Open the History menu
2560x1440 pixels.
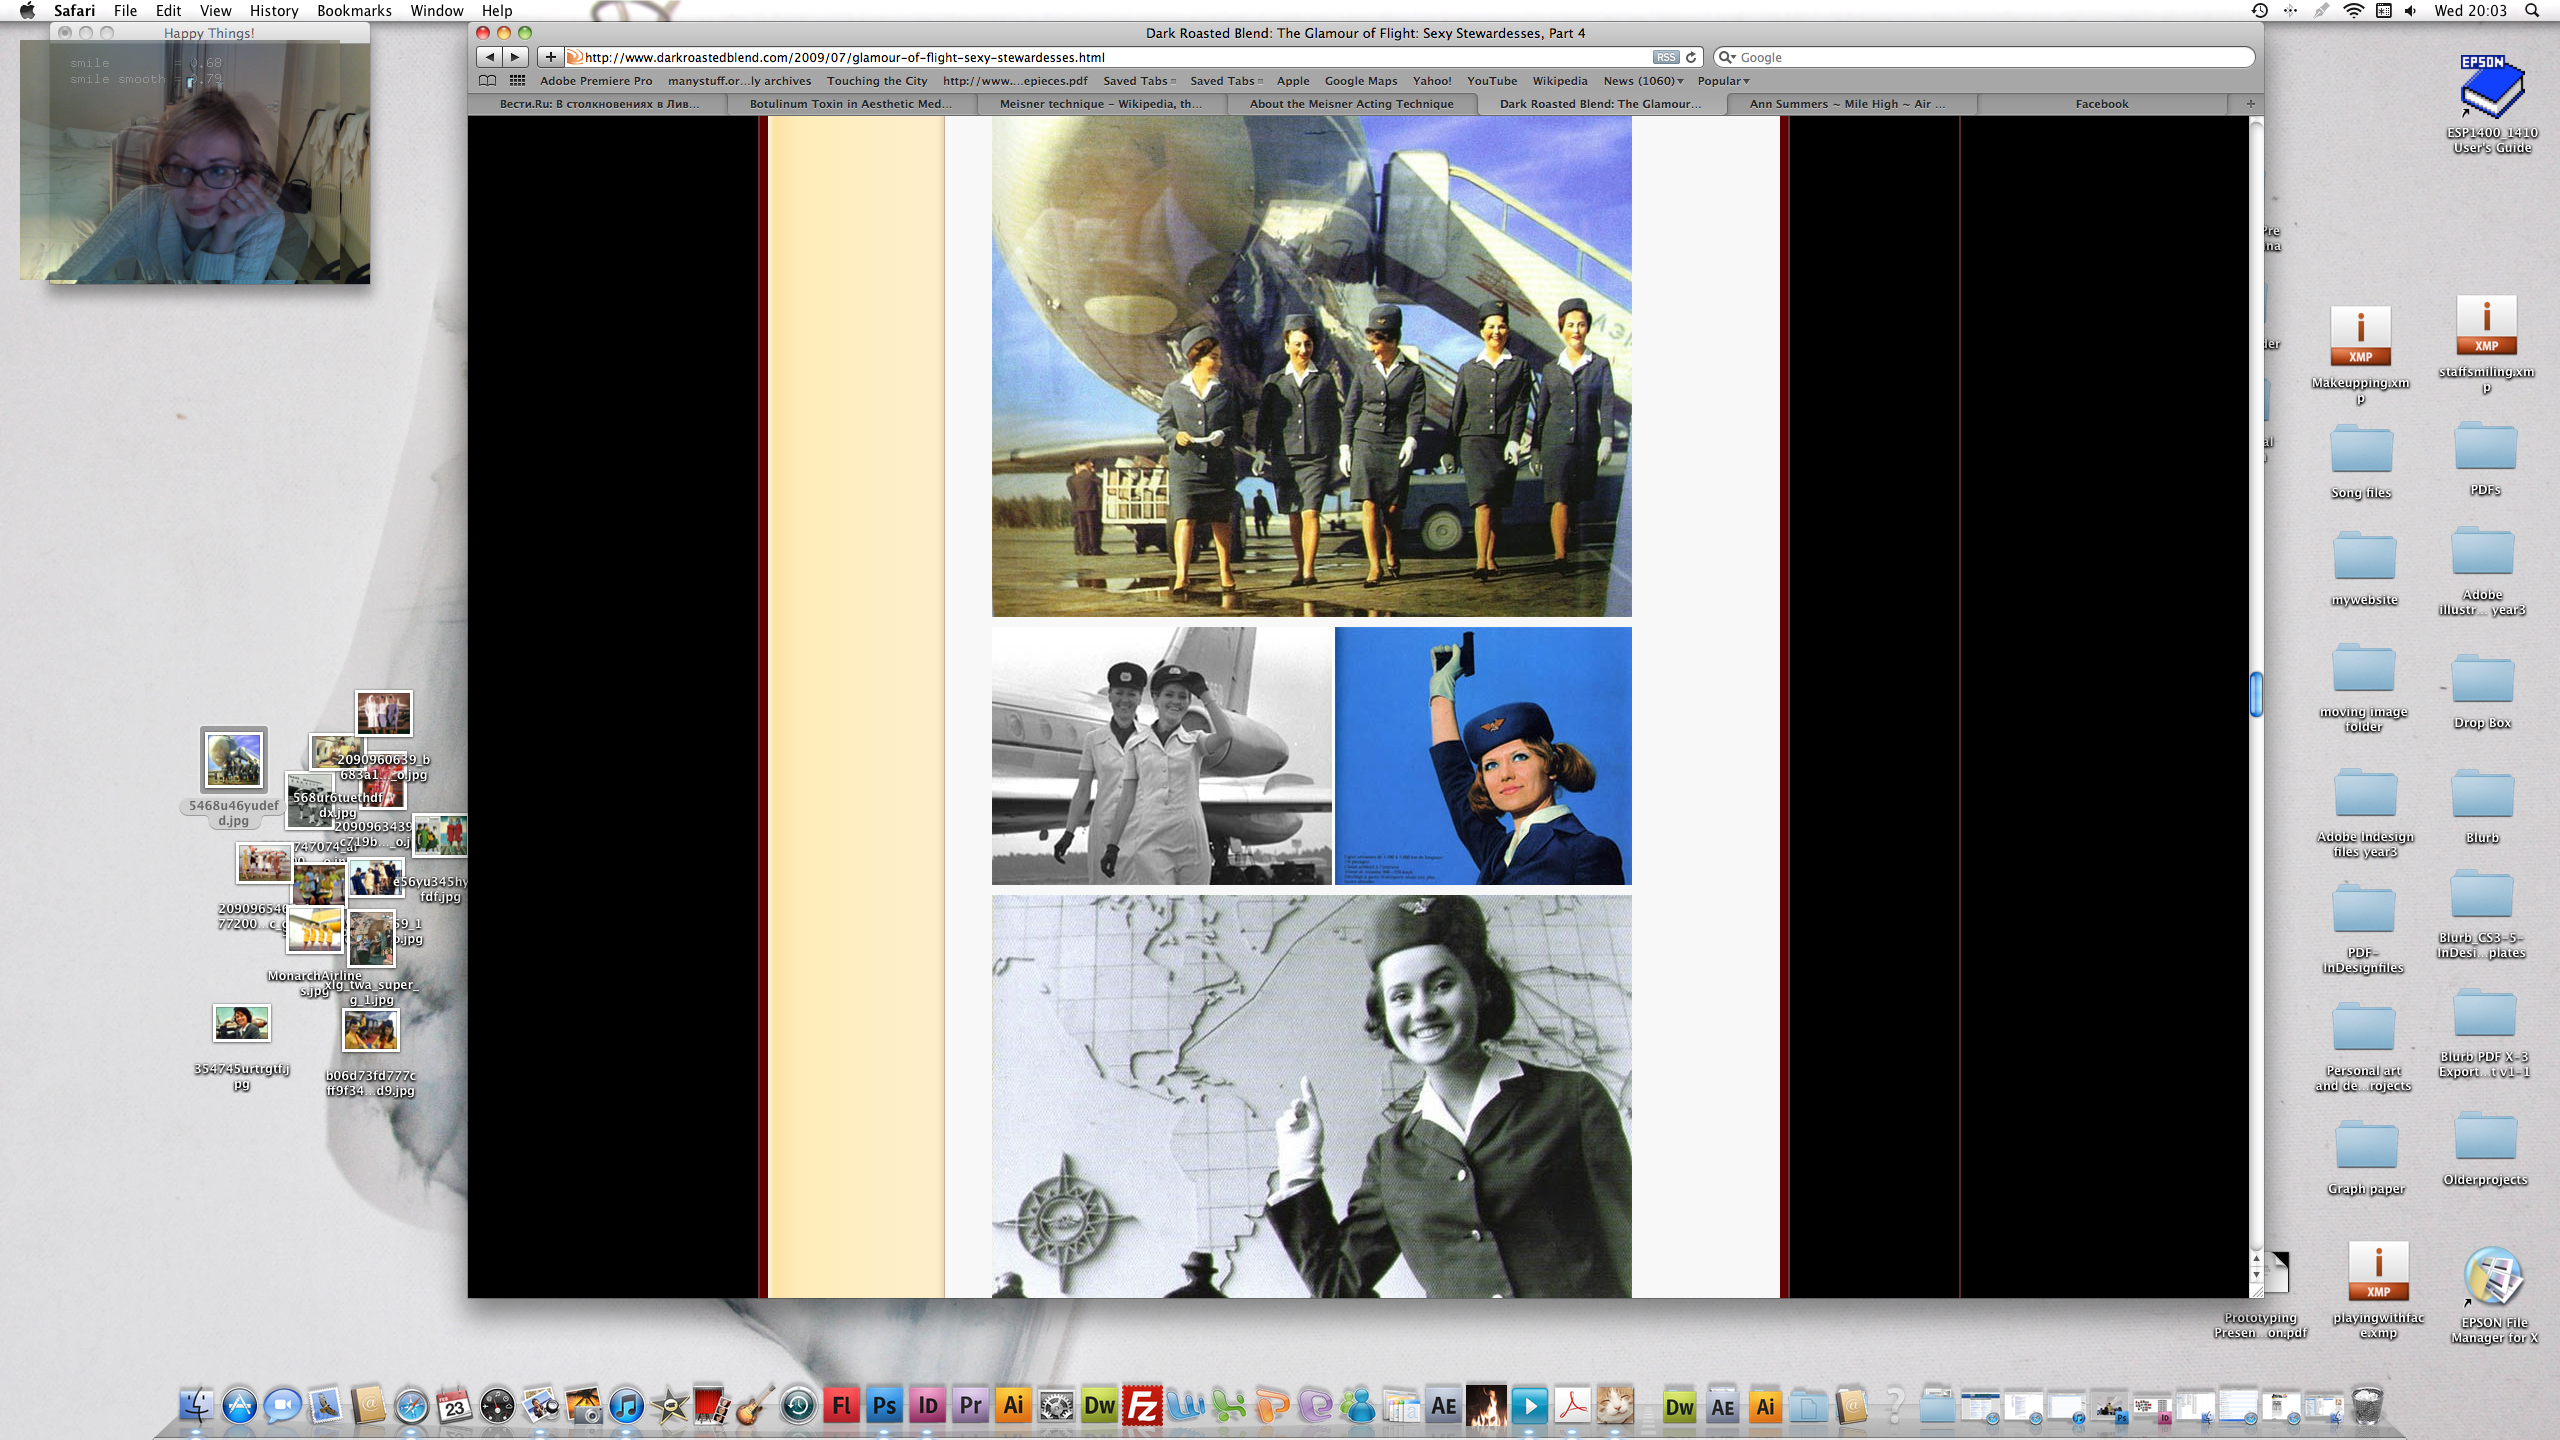pyautogui.click(x=273, y=11)
